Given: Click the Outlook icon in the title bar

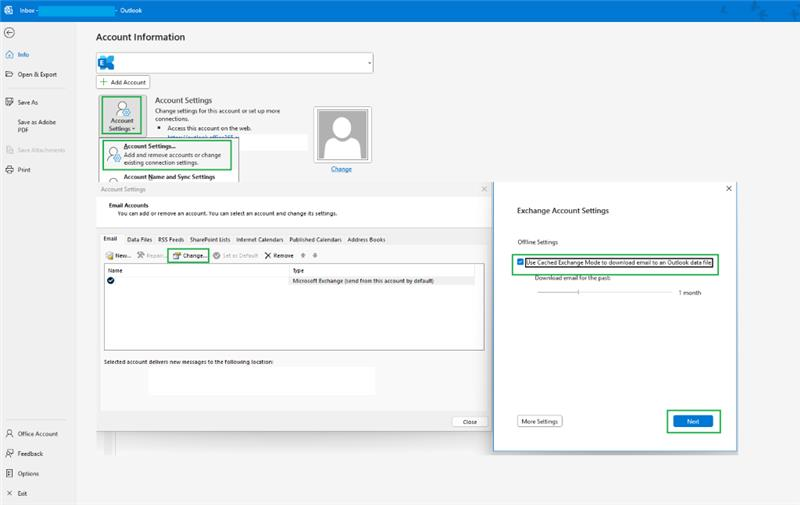Looking at the screenshot, I should click(9, 10).
